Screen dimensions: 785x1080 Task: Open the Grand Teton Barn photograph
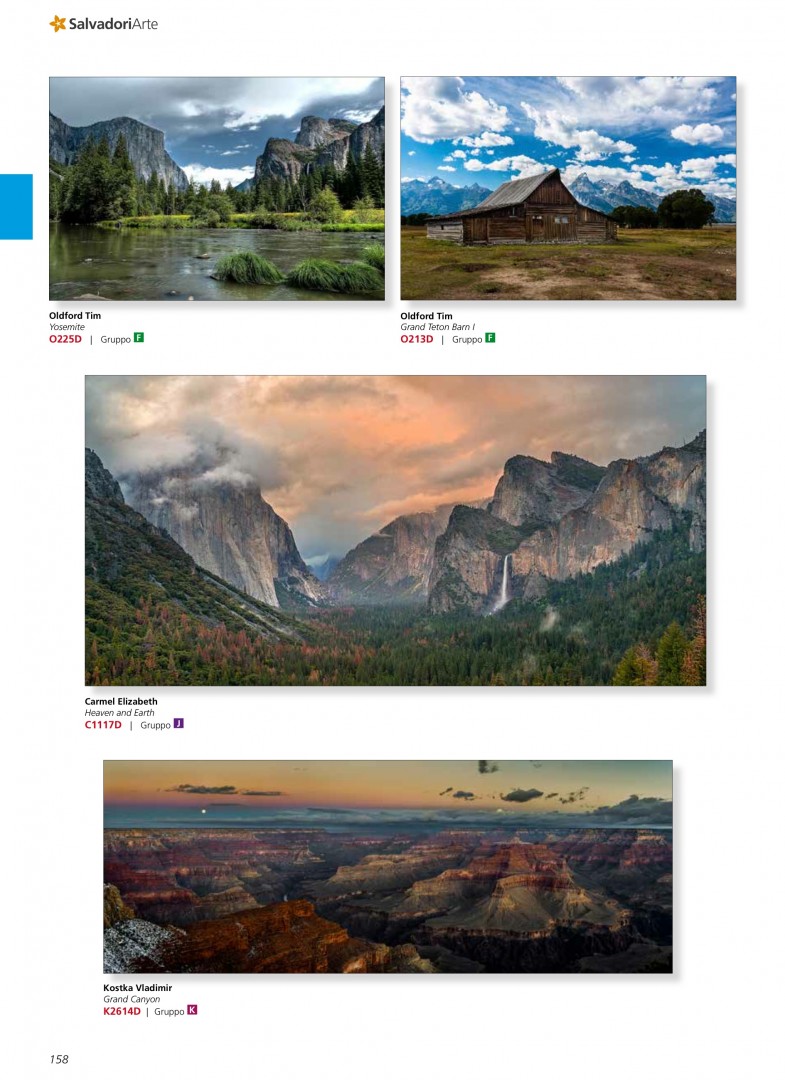(x=568, y=188)
